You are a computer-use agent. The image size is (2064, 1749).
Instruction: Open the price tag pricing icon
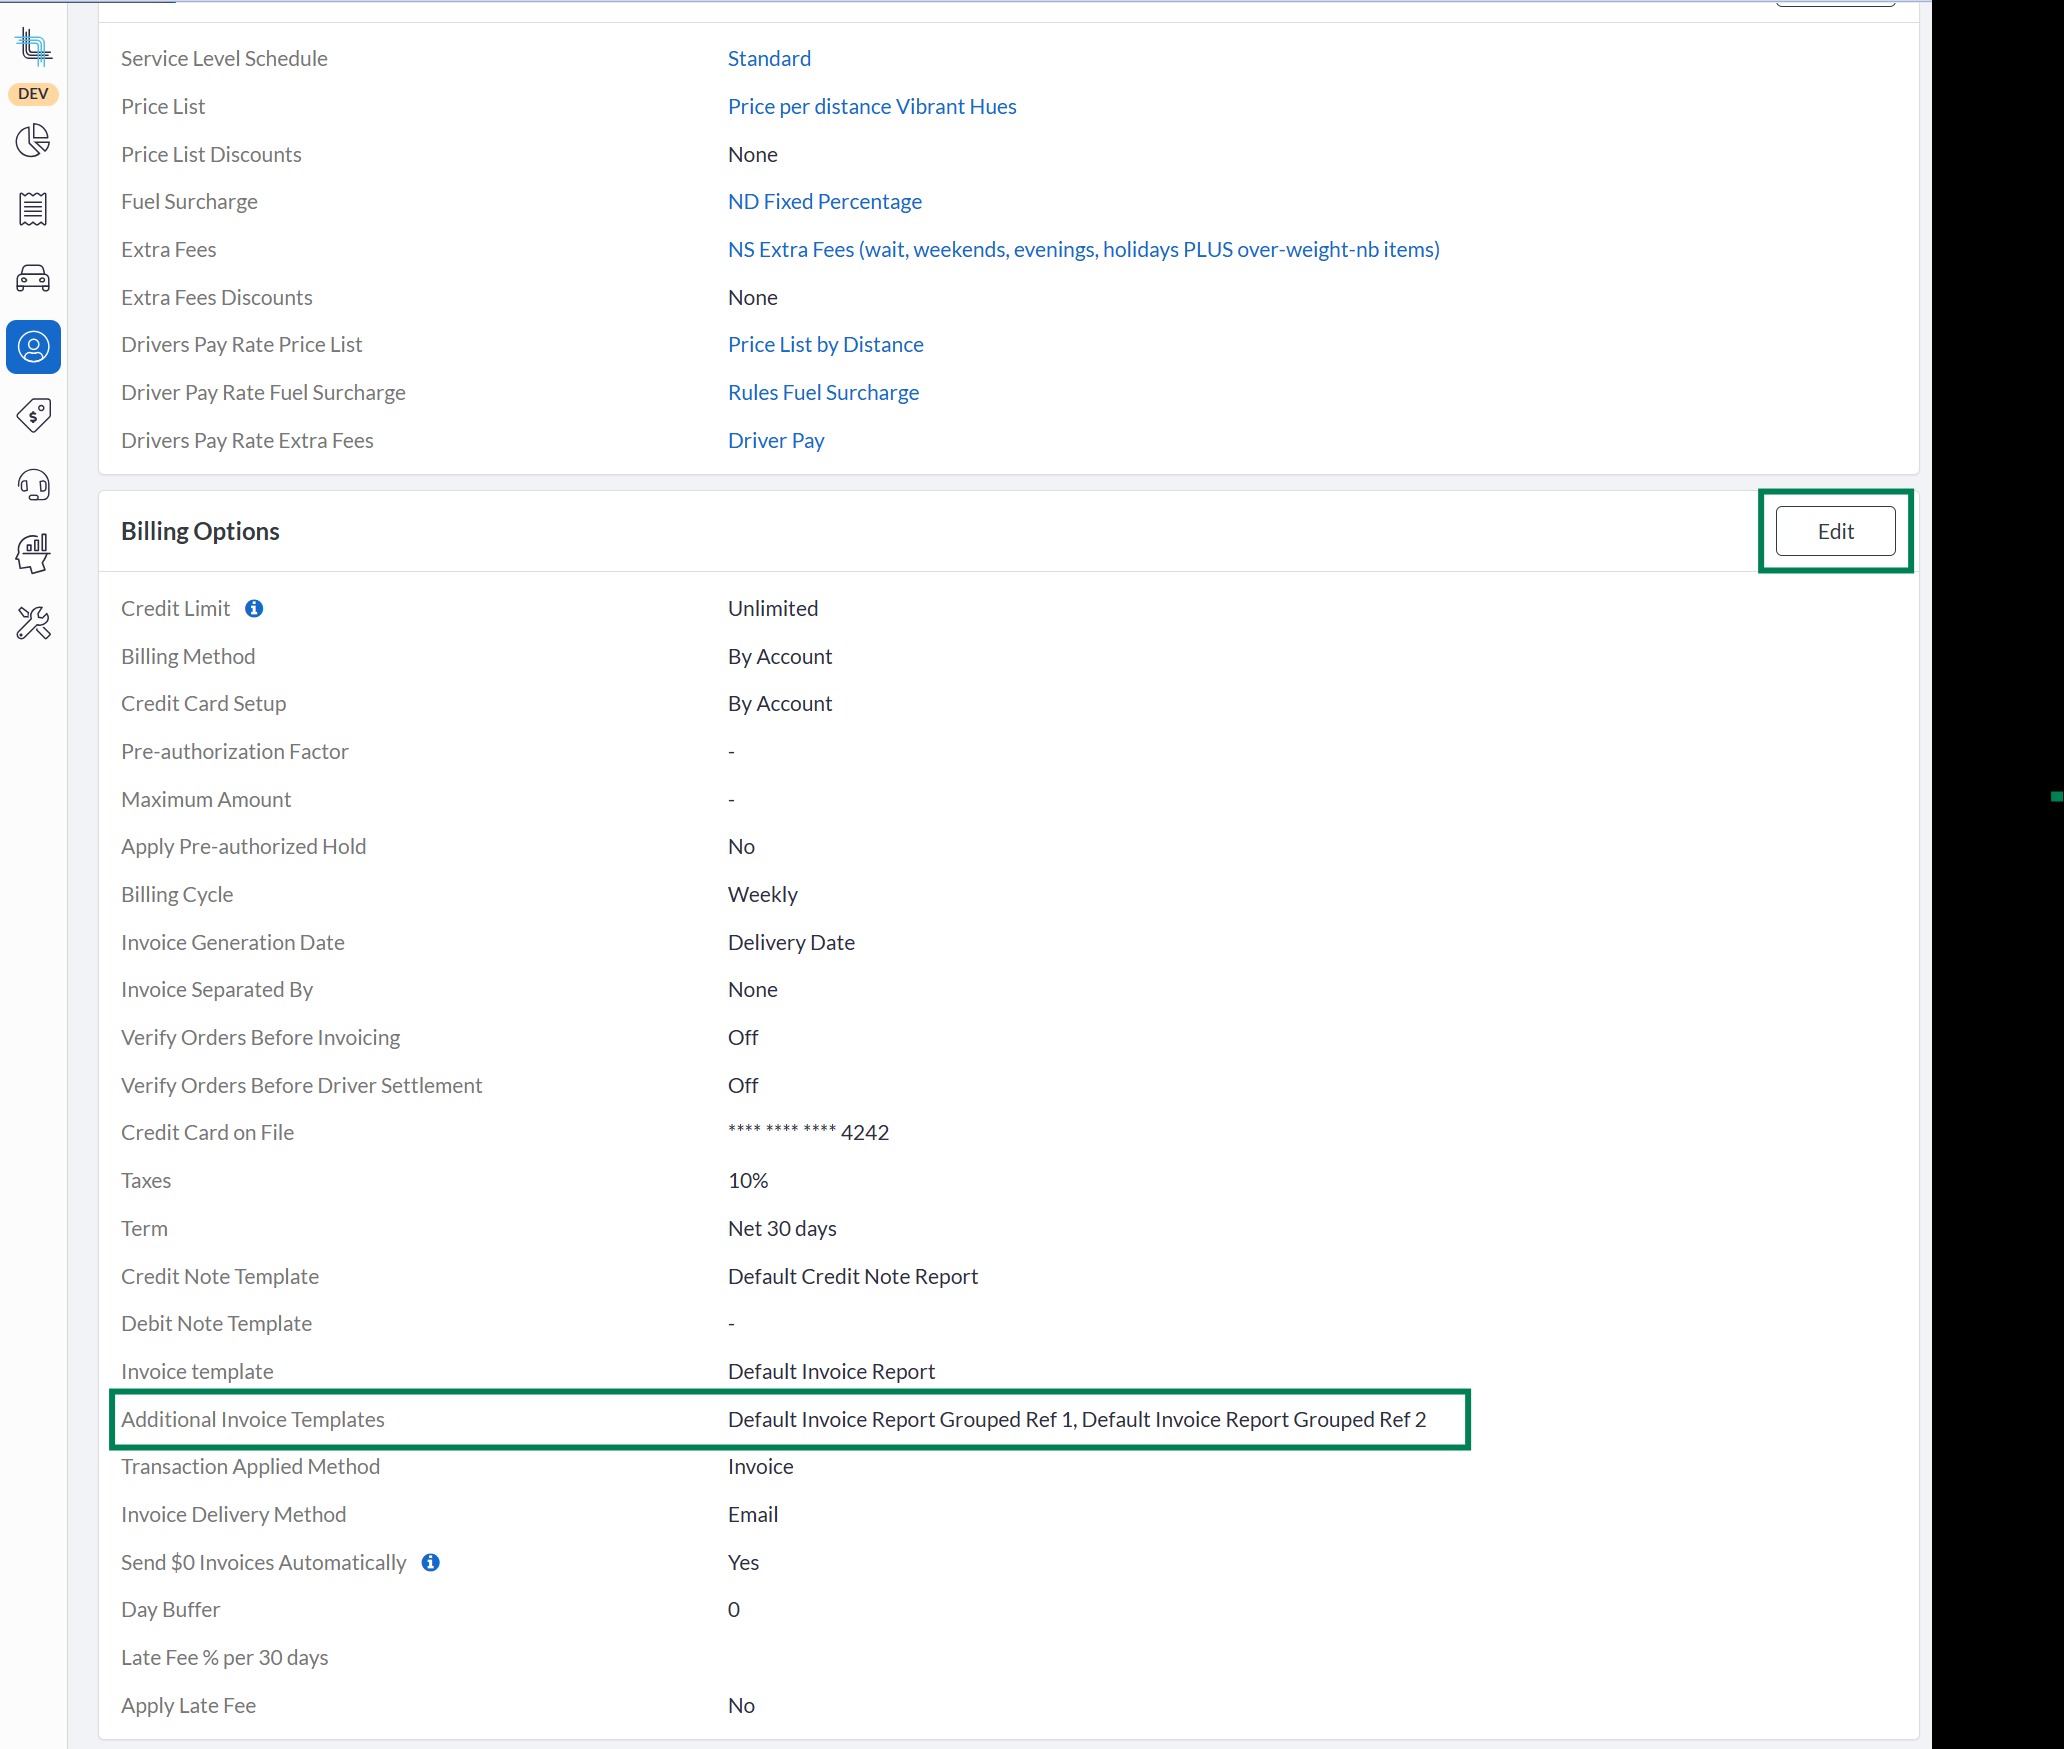33,415
